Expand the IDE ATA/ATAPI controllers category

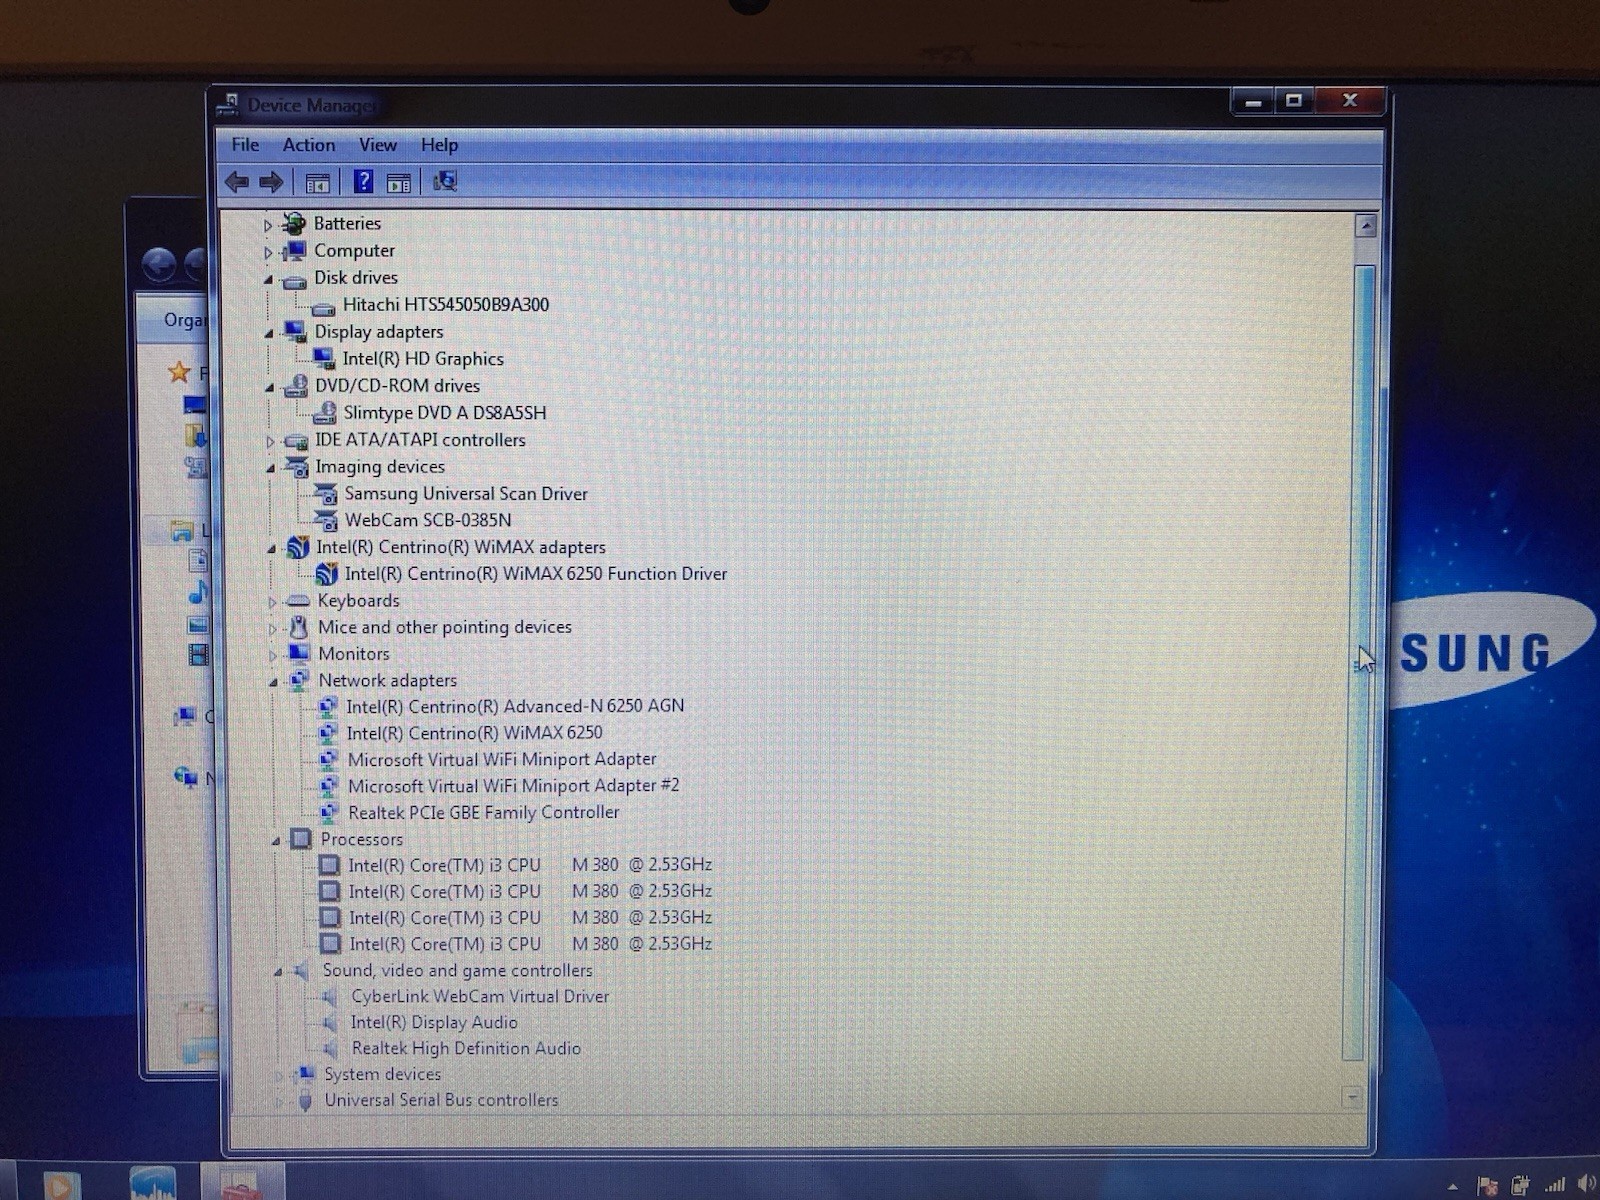270,441
